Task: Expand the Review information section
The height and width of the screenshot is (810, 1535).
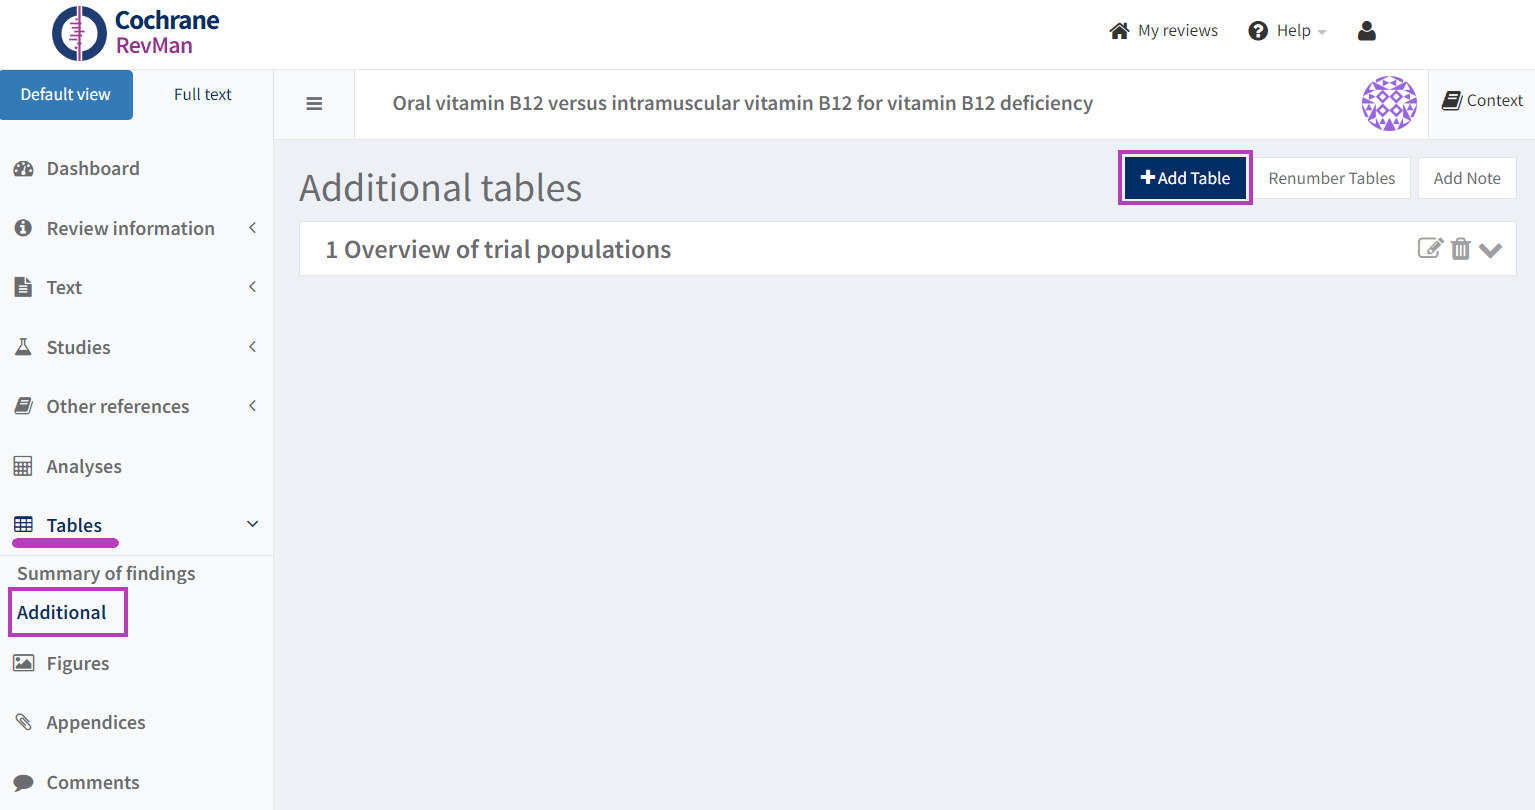Action: (x=131, y=228)
